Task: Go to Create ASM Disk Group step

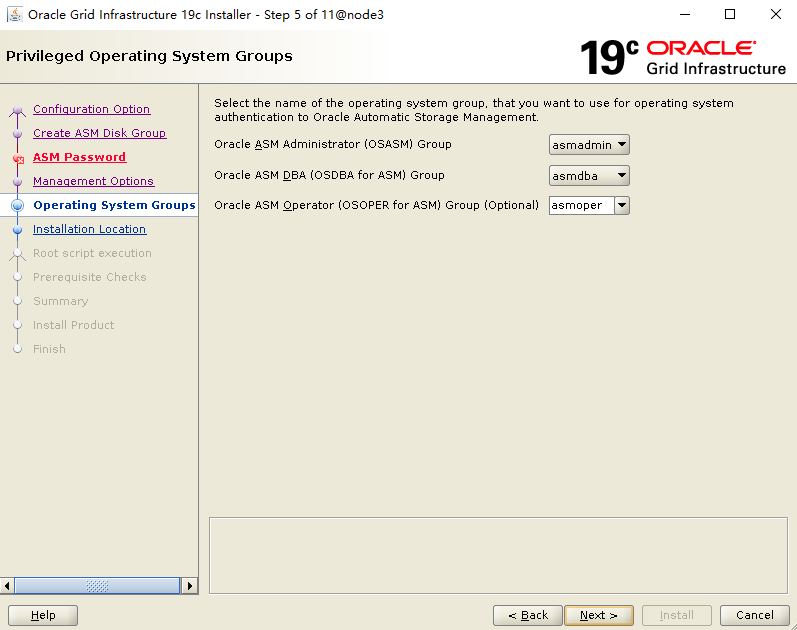Action: (100, 133)
